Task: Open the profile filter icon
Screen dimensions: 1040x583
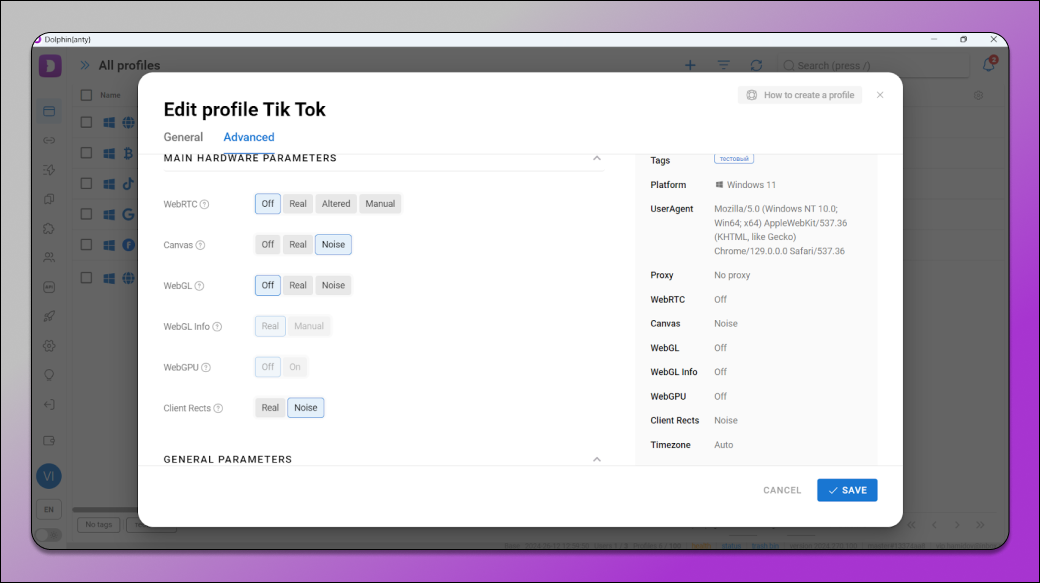Action: (x=723, y=65)
